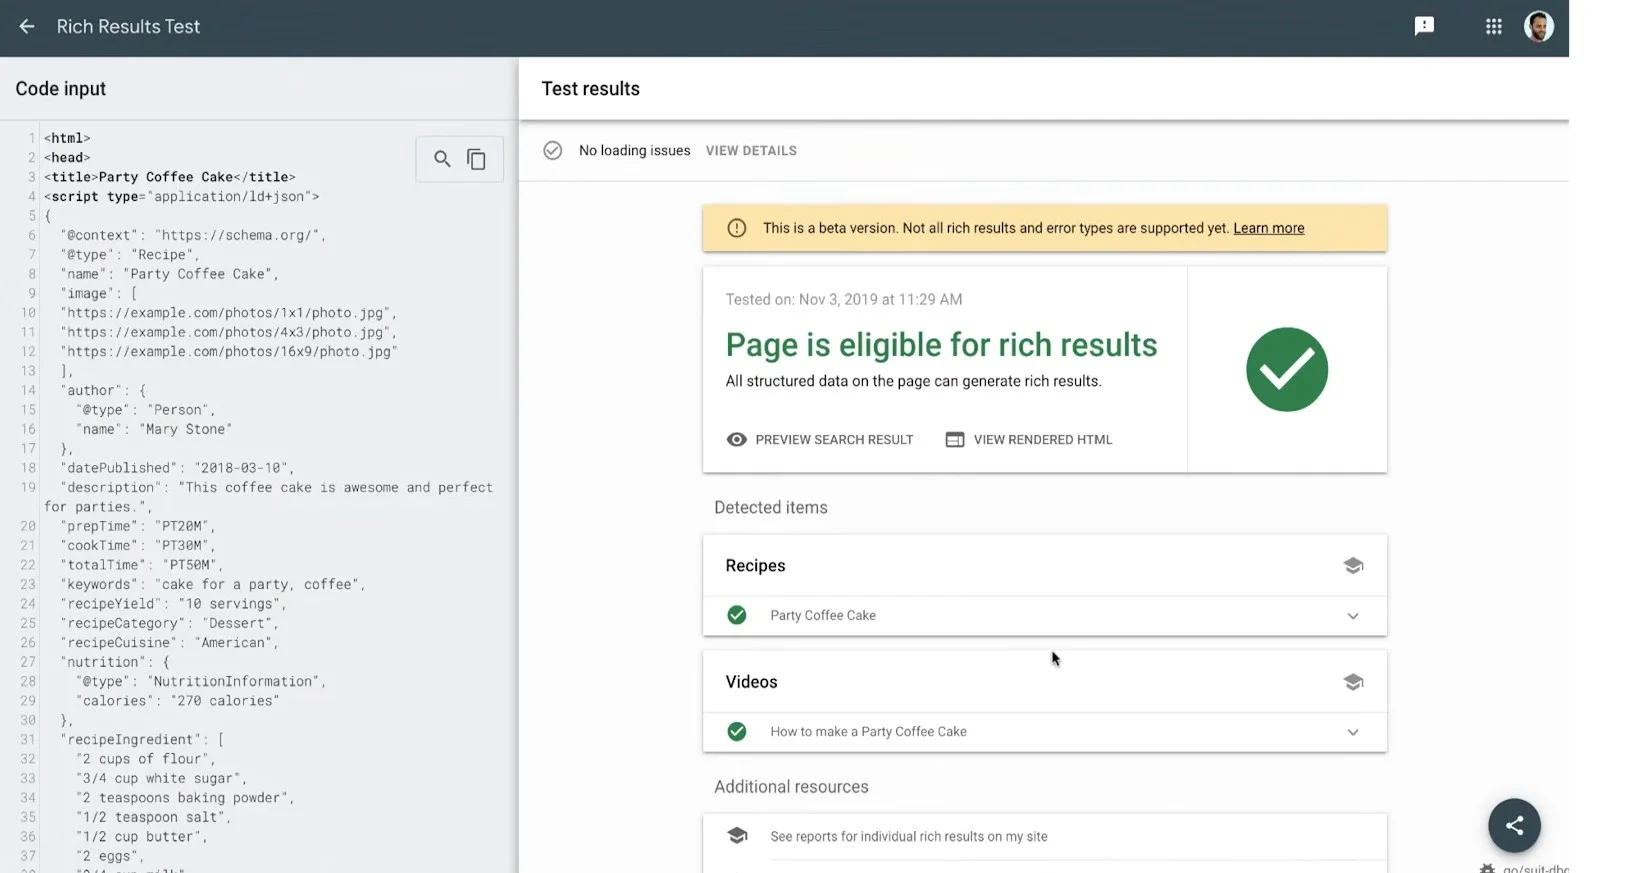
Task: Click the Mary Stone author name line
Action: (x=153, y=429)
